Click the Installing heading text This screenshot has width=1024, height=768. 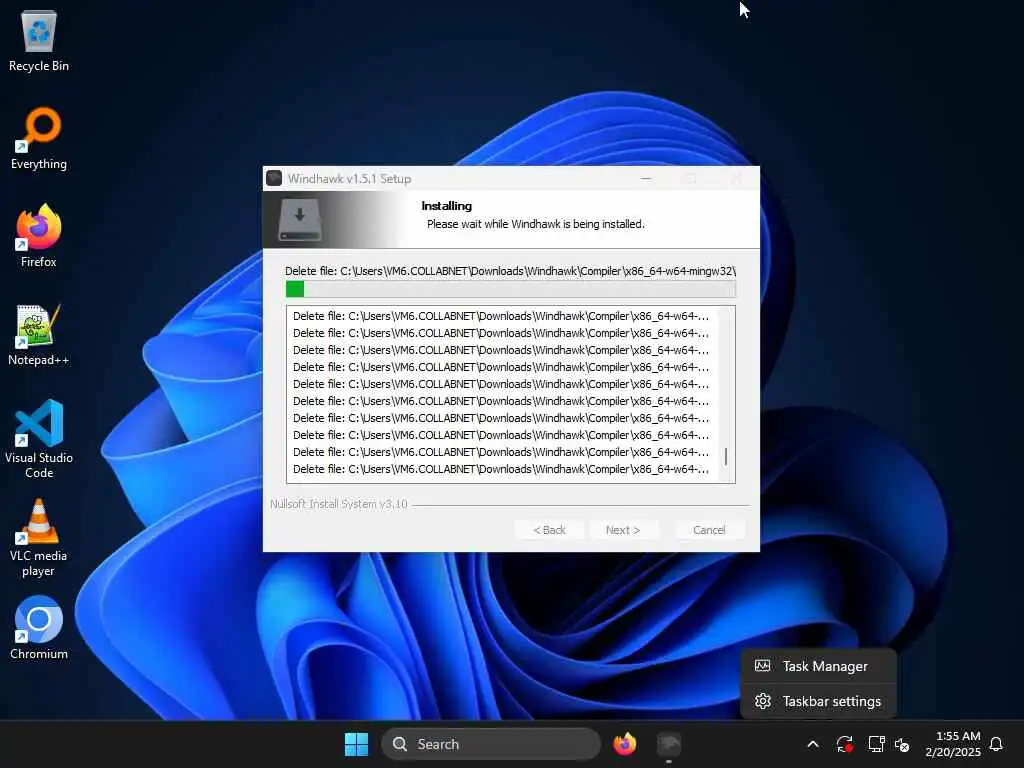point(447,206)
